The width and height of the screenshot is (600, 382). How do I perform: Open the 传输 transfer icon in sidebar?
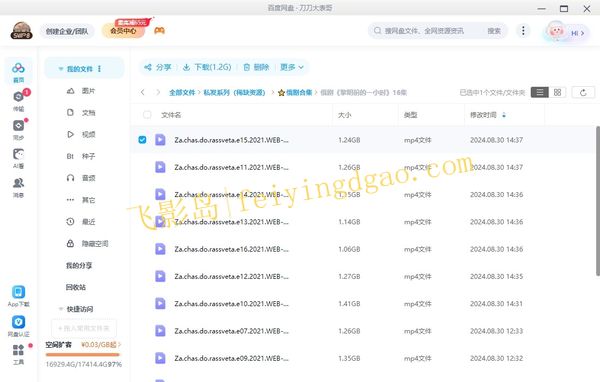coord(18,97)
